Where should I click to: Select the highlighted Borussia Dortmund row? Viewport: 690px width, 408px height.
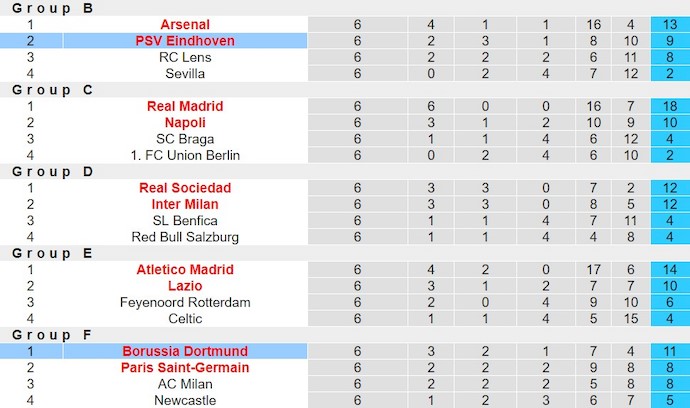[185, 351]
